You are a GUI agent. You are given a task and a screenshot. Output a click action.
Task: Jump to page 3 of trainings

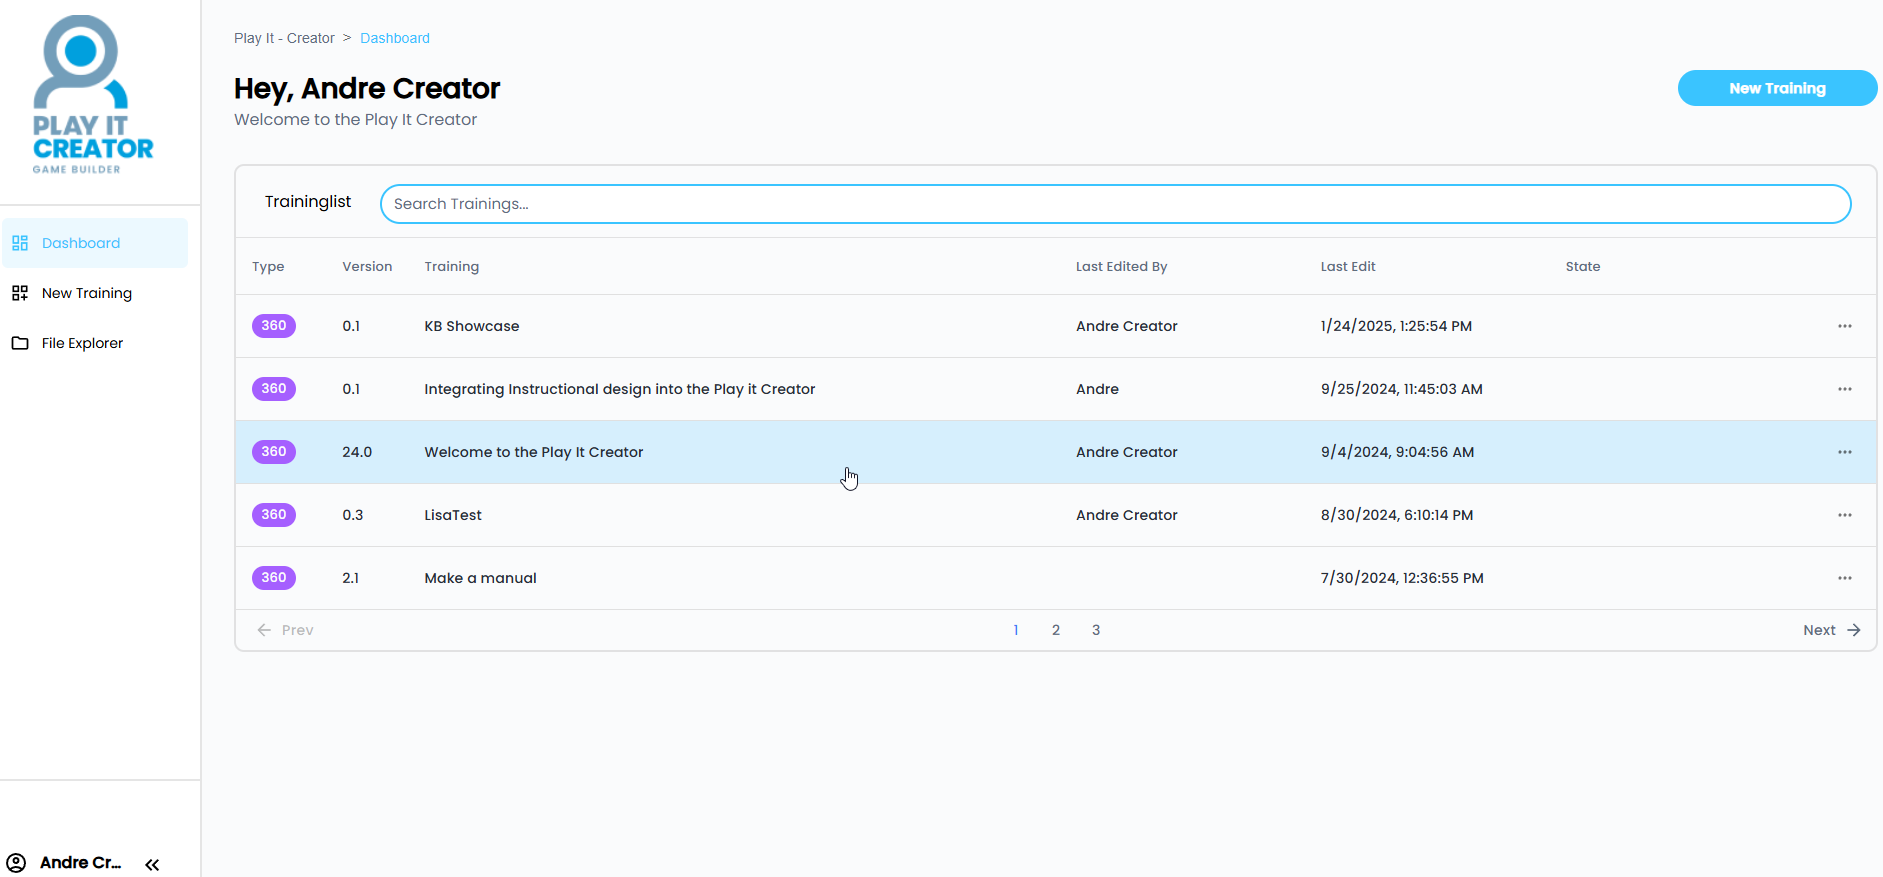click(1095, 630)
